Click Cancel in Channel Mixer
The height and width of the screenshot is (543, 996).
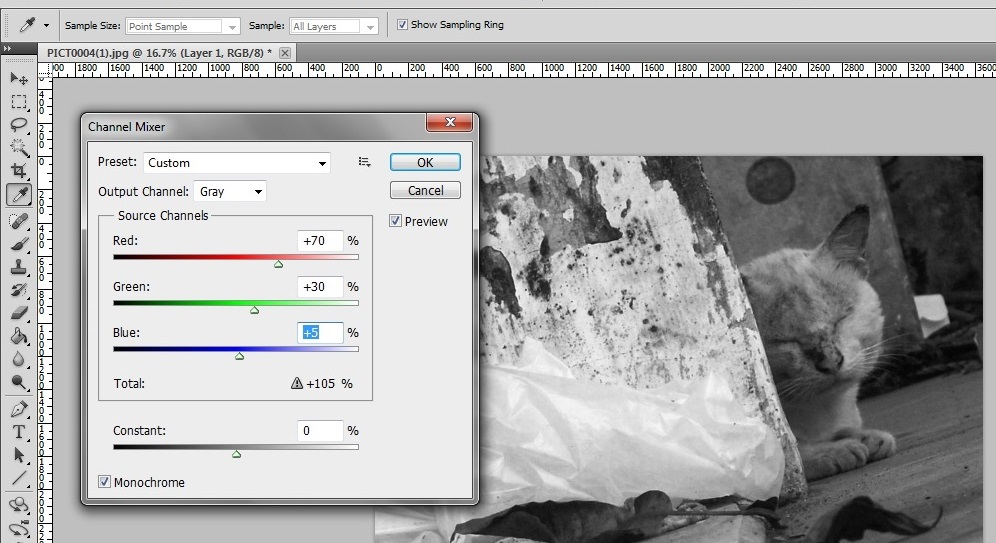tap(425, 190)
